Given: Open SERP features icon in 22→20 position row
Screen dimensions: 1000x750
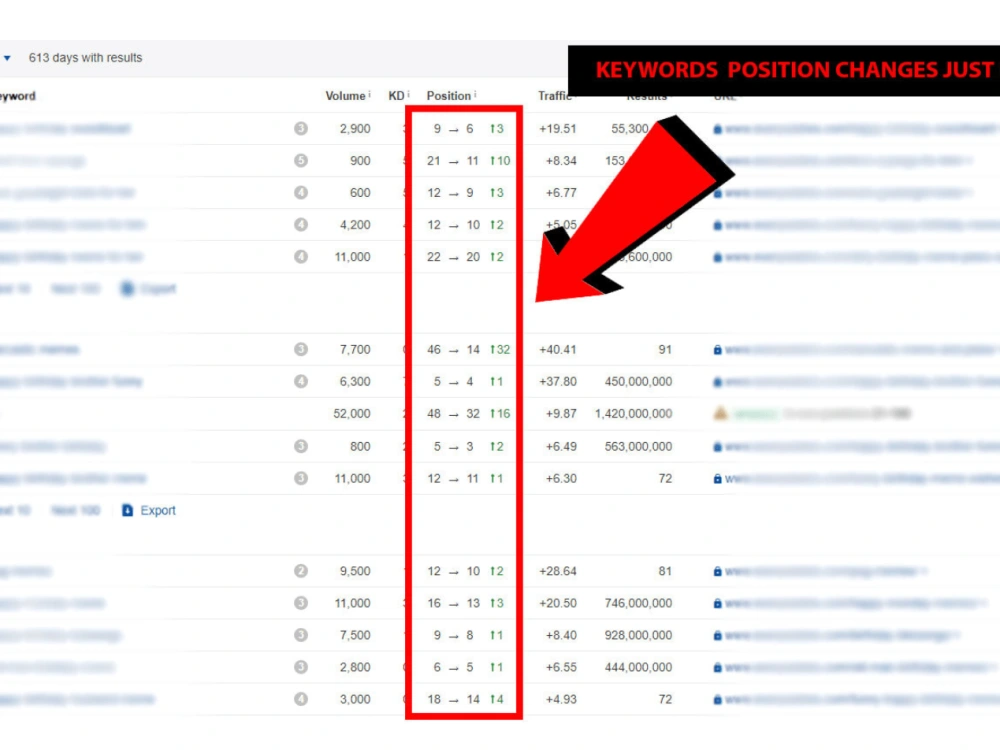Looking at the screenshot, I should pos(301,257).
